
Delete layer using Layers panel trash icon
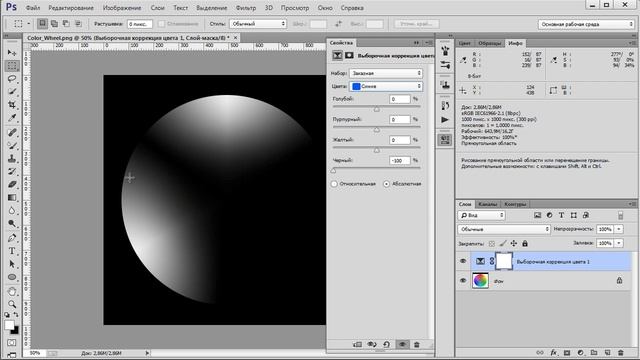point(621,353)
